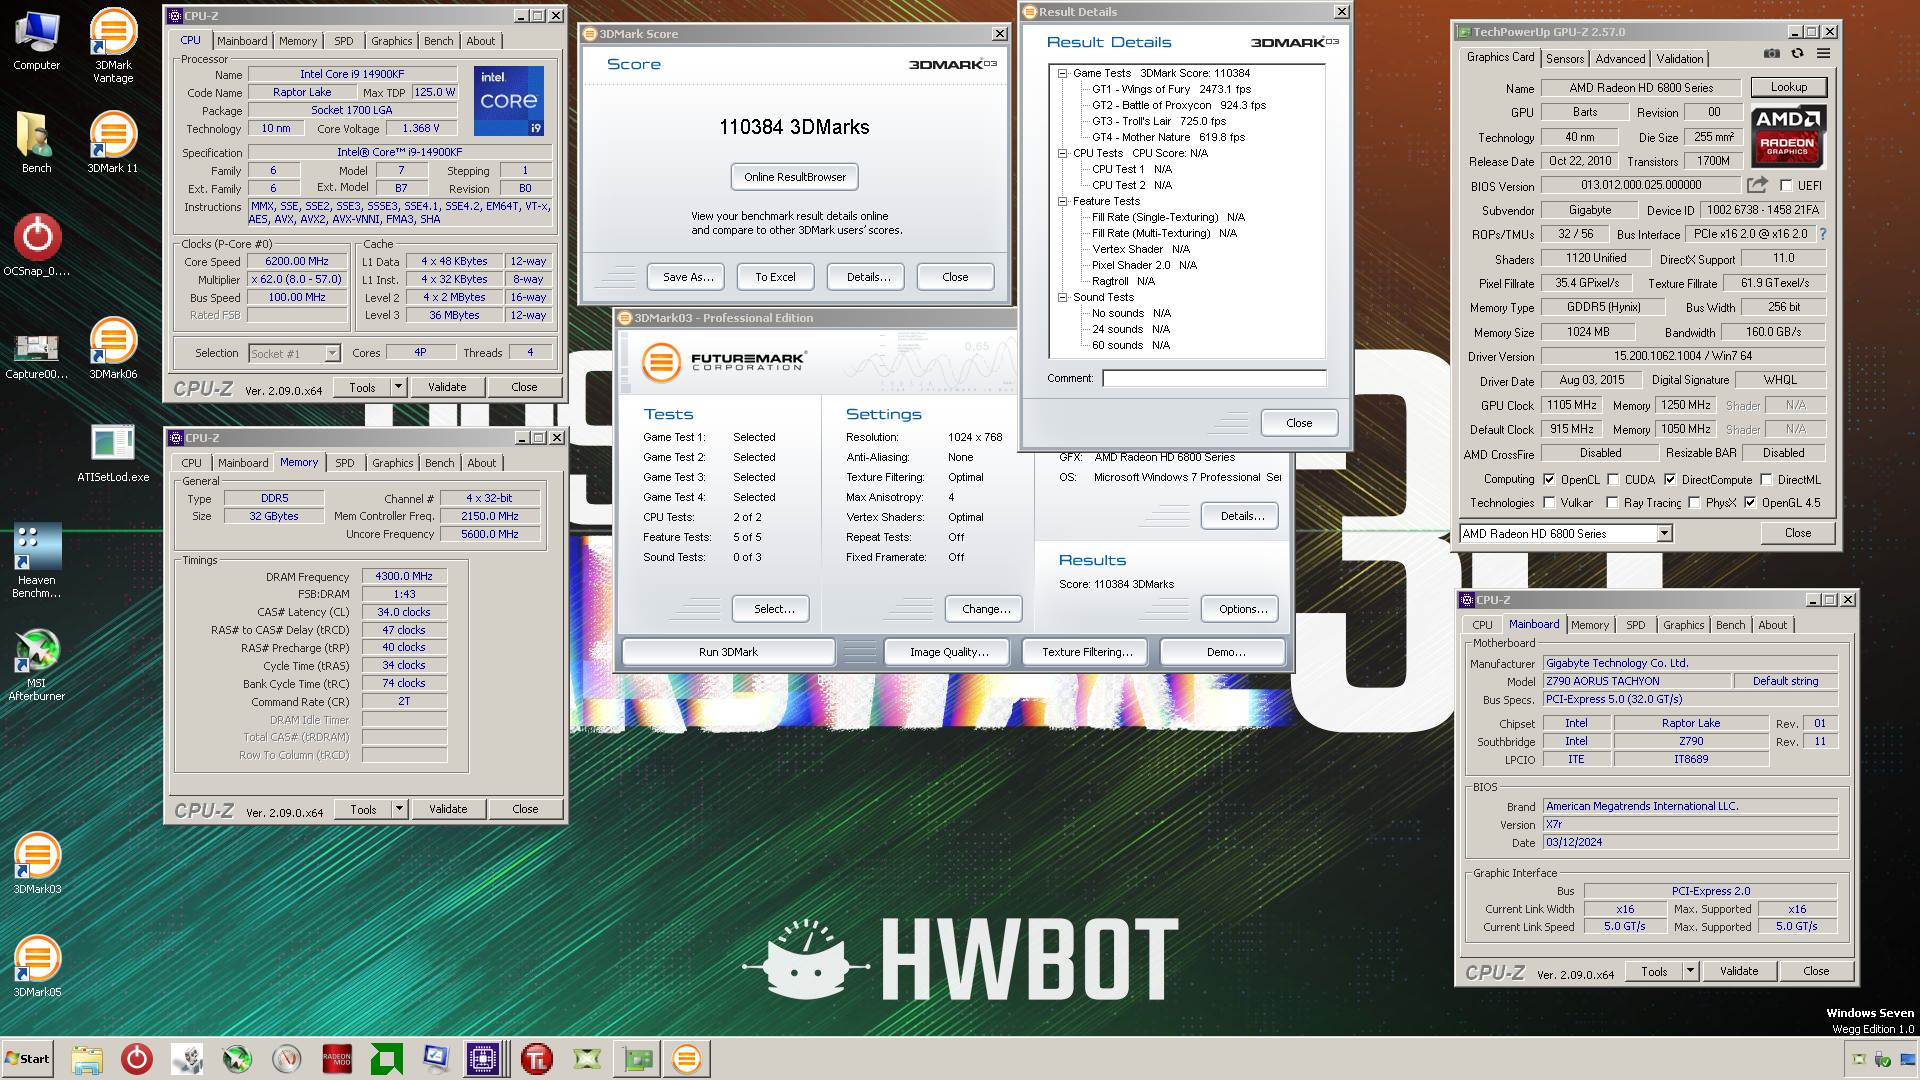Screen dimensions: 1920x1080
Task: Click the BIOS export share icon in GPU-Z
Action: 1757,185
